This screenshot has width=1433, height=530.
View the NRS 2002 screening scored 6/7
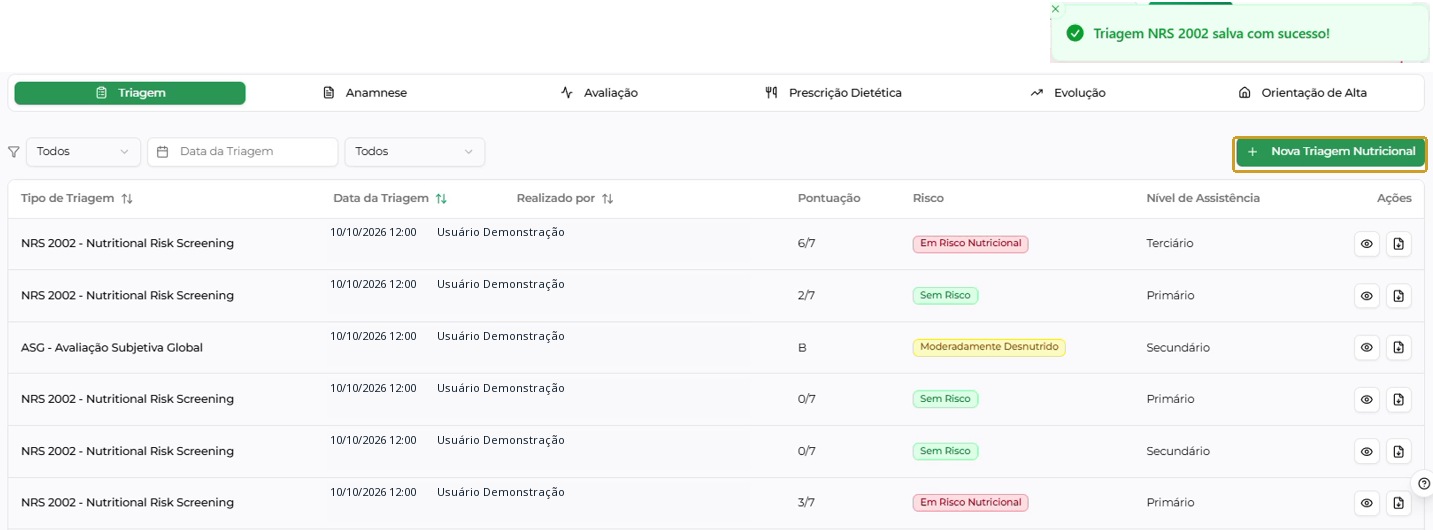pos(1366,244)
